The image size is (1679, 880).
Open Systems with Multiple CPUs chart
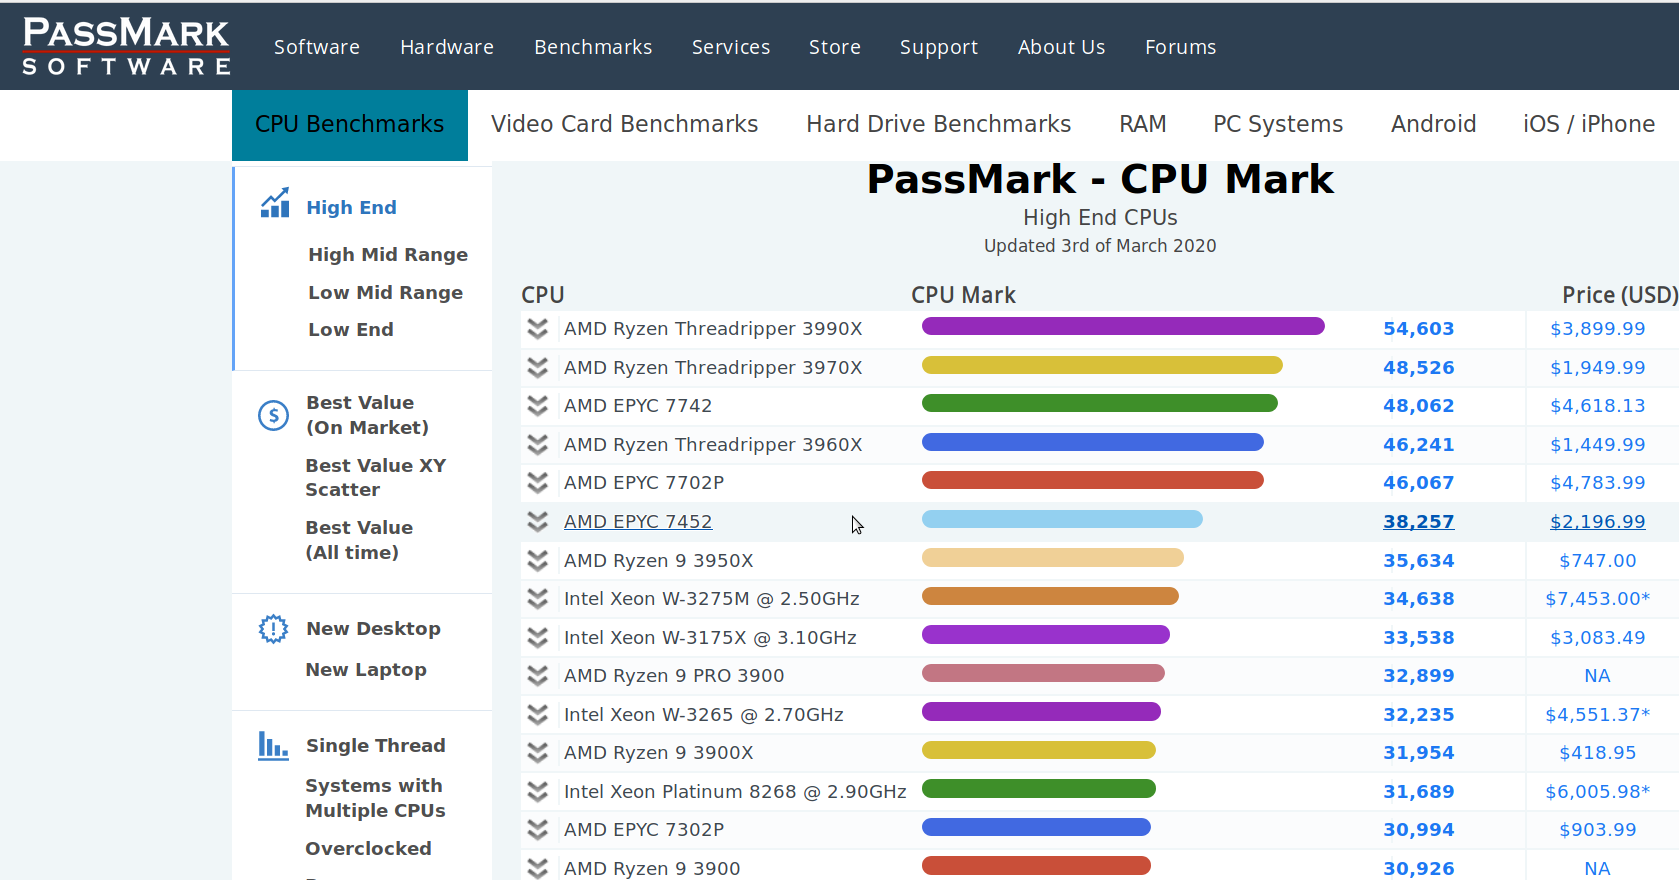375,798
